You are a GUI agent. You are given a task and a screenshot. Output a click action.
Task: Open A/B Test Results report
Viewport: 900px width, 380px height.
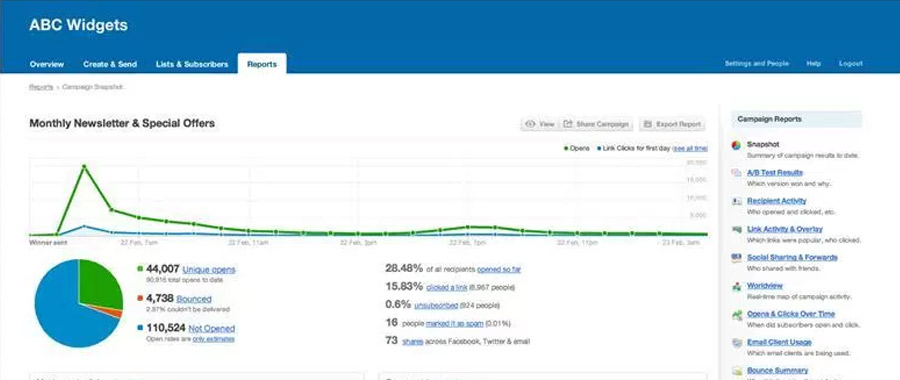tap(775, 173)
